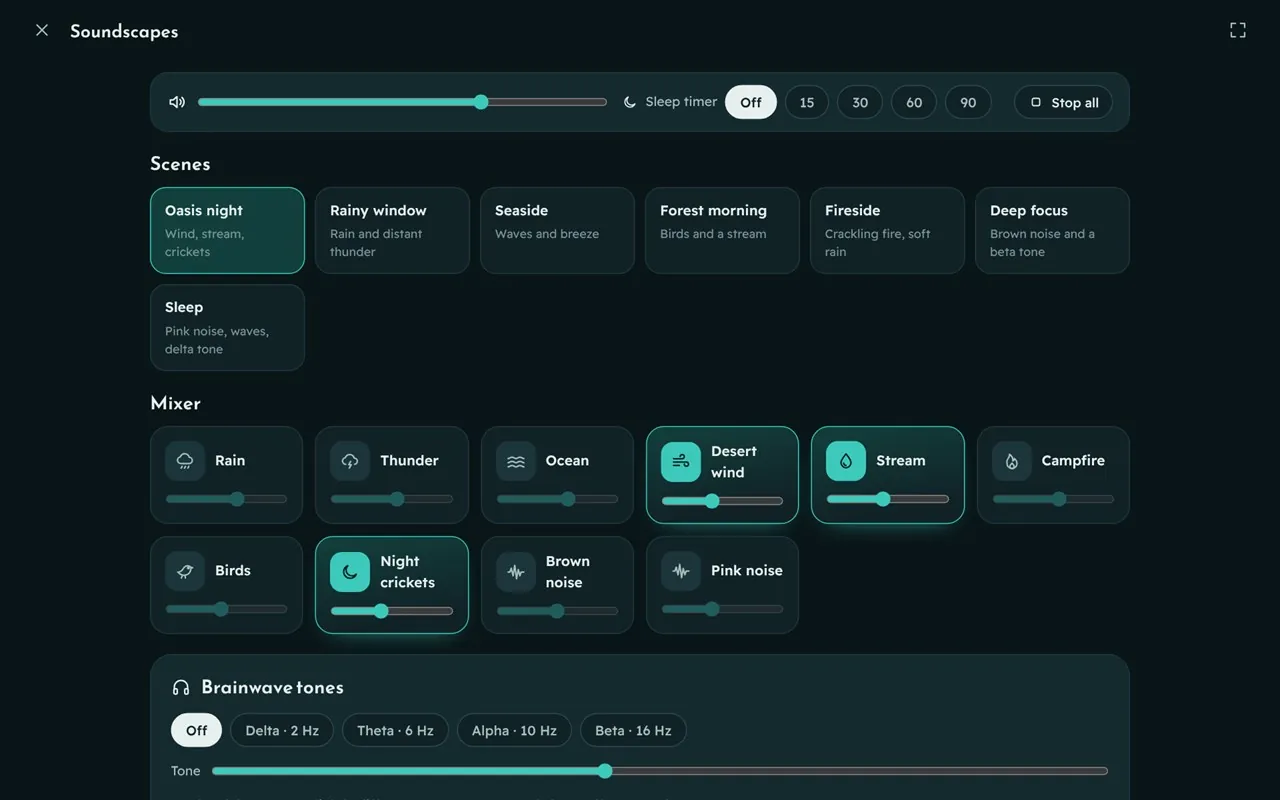Screen dimensions: 1280x800
Task: Click the master volume slider track
Action: click(402, 102)
